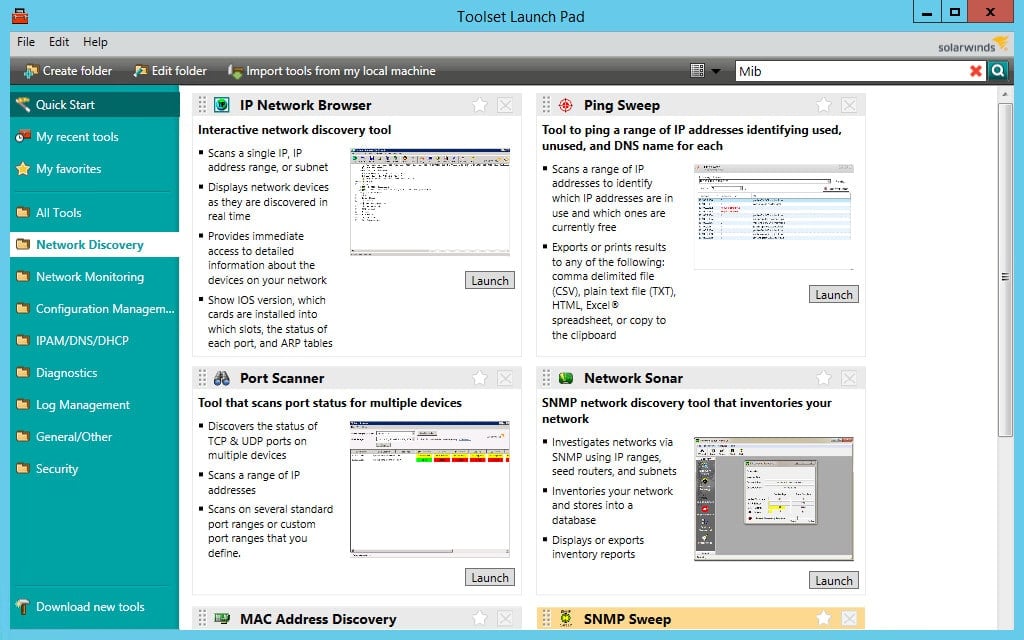Viewport: 1024px width, 640px height.
Task: Click Edit folder in the toolbar
Action: 170,71
